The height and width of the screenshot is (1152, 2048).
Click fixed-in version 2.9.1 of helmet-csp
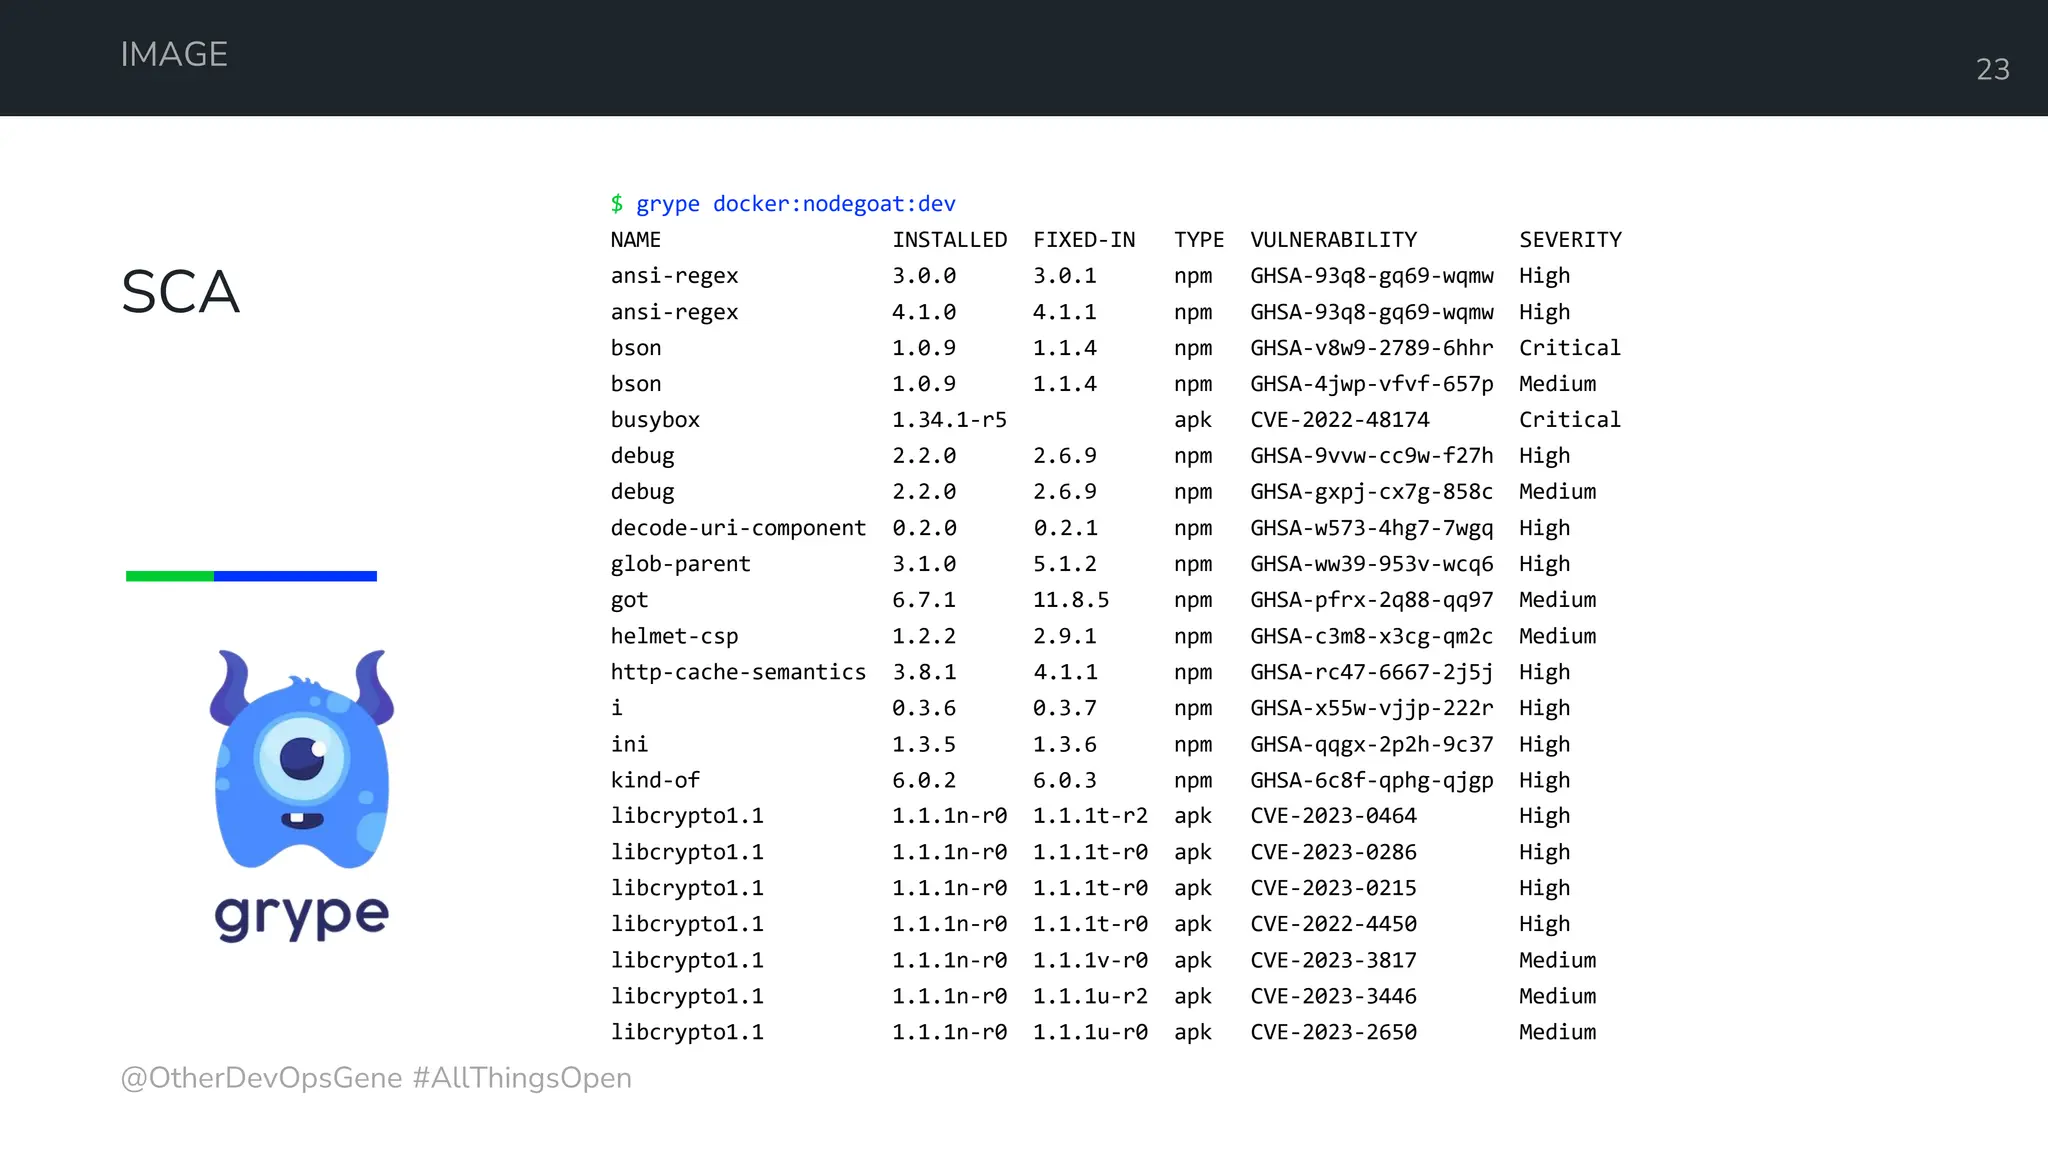coord(1065,636)
